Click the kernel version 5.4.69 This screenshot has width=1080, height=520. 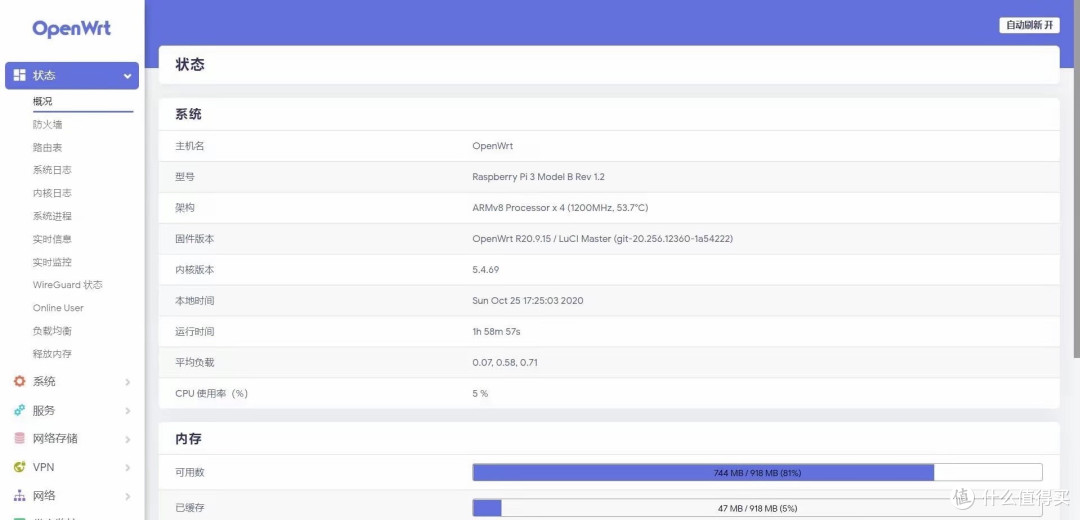[x=486, y=270]
